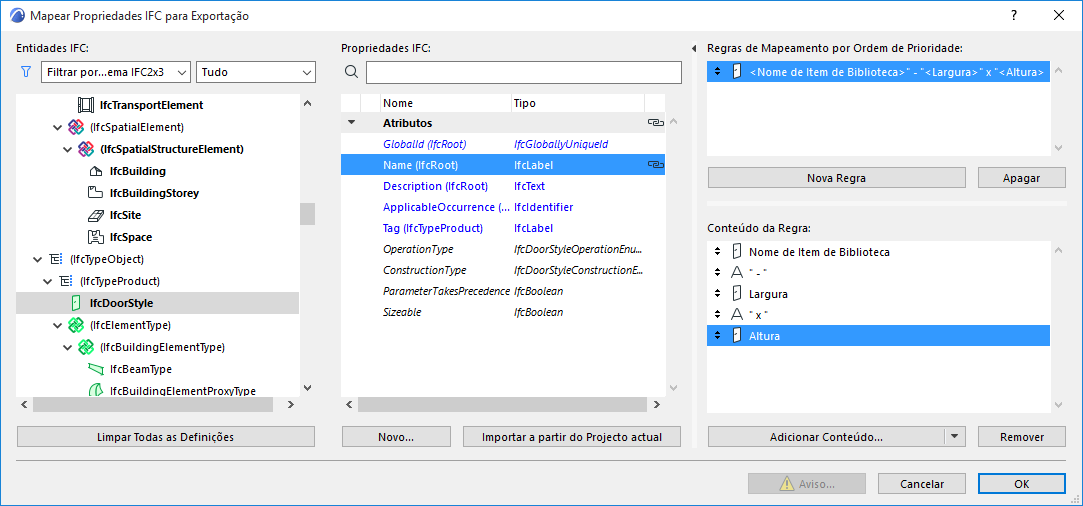Click the Limpar Todas as Definições button

(166, 437)
